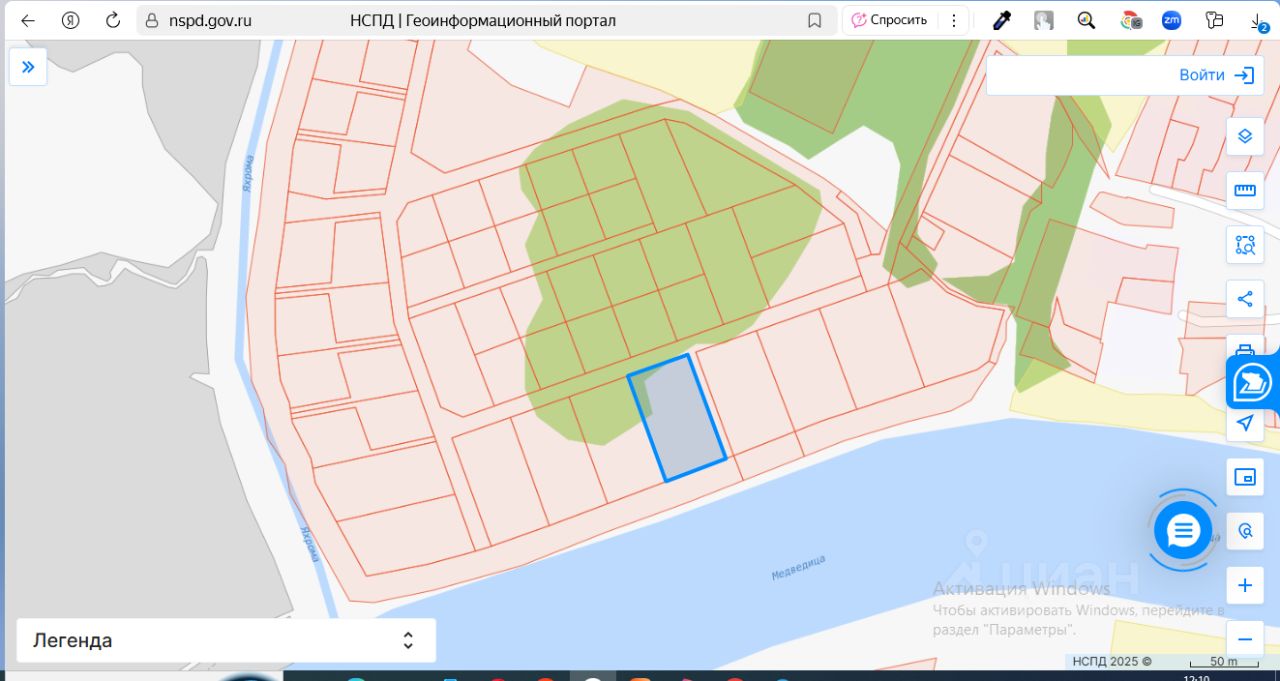Open the overview mini-map tool
1280x681 pixels.
pyautogui.click(x=1245, y=477)
